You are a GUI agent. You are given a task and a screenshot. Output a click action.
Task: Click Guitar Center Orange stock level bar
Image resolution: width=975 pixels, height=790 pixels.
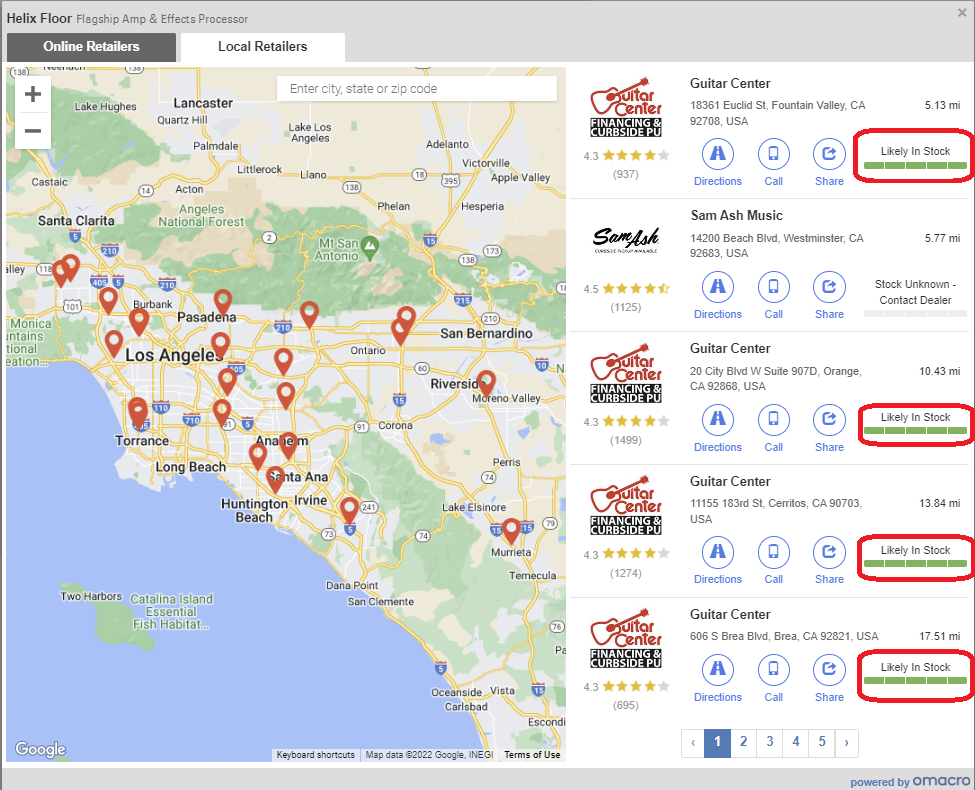(915, 430)
